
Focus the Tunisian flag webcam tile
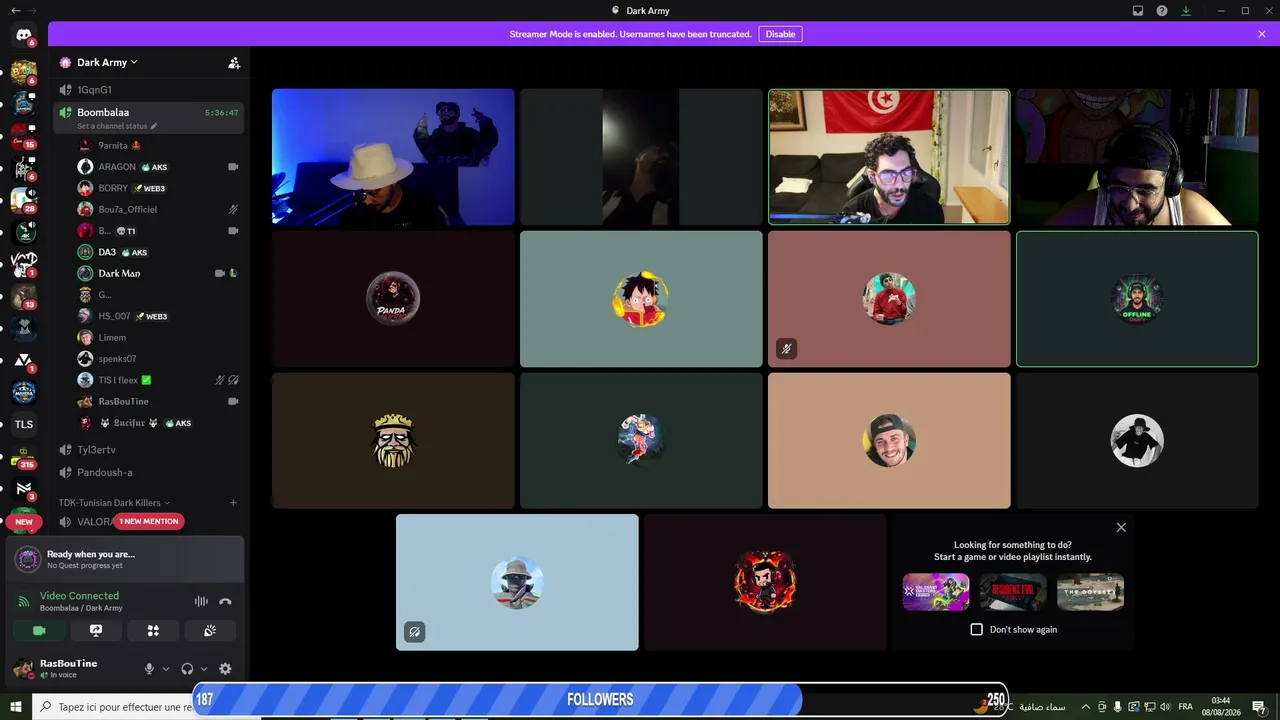click(889, 157)
